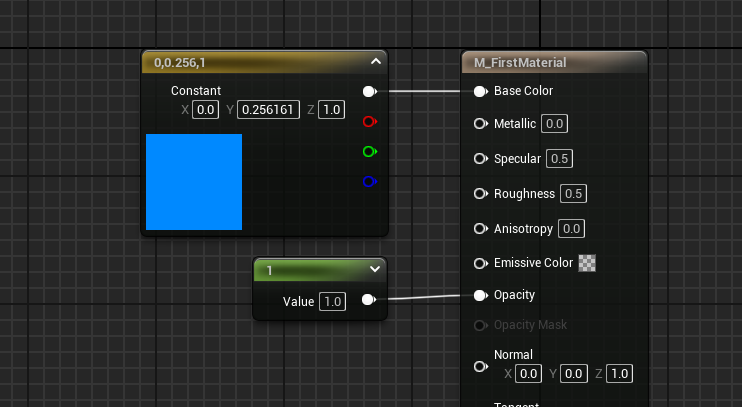Click the Specular input pin
Screen dimensions: 742x407
coord(480,159)
